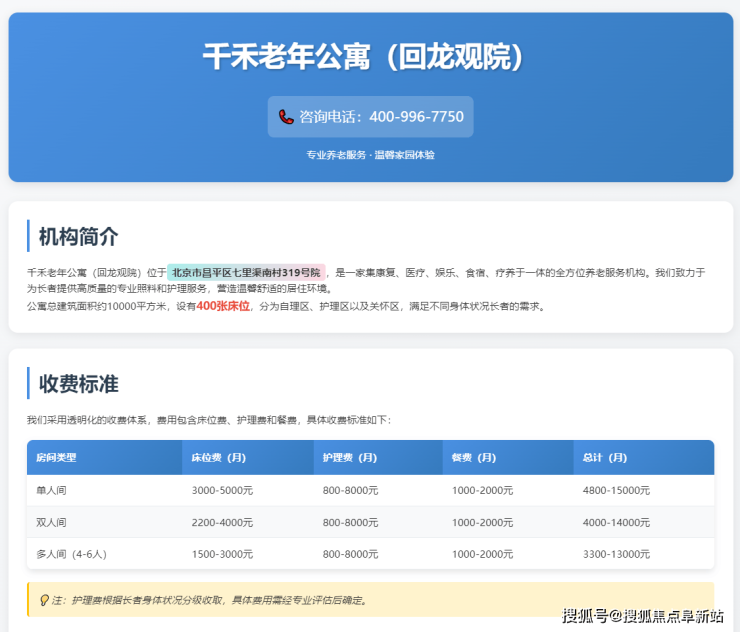The width and height of the screenshot is (740, 632).
Task: Select the highlighted address 北京市昌平区七里渠南村319号院
Action: [246, 272]
